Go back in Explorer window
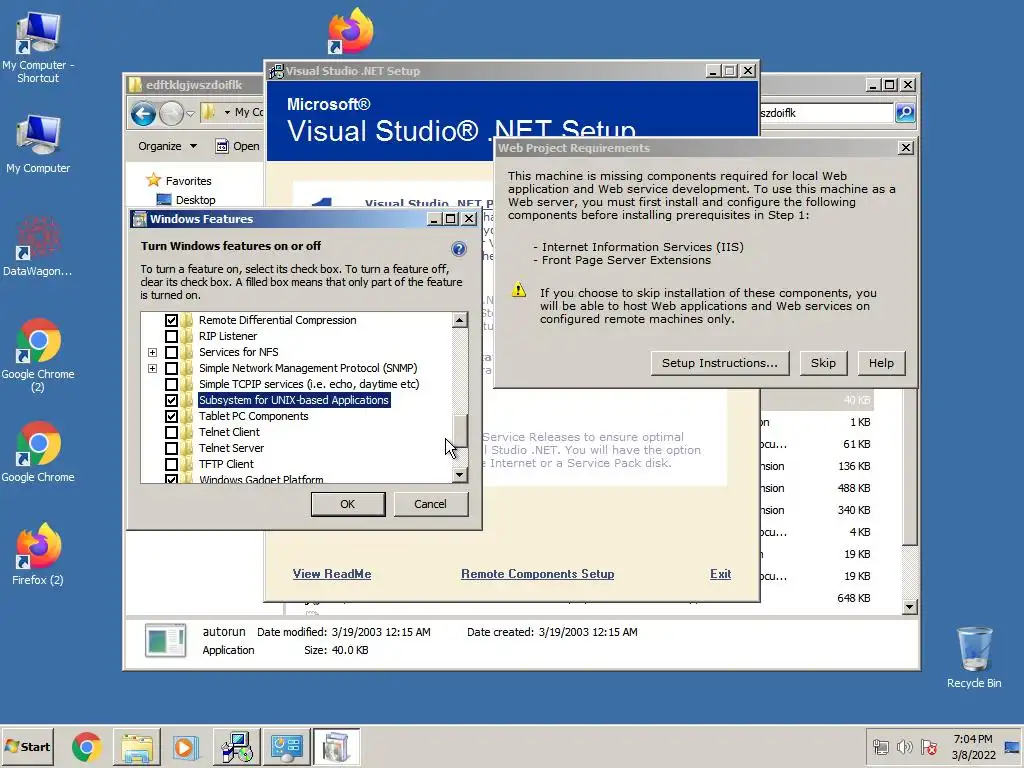This screenshot has height=768, width=1024. point(143,114)
